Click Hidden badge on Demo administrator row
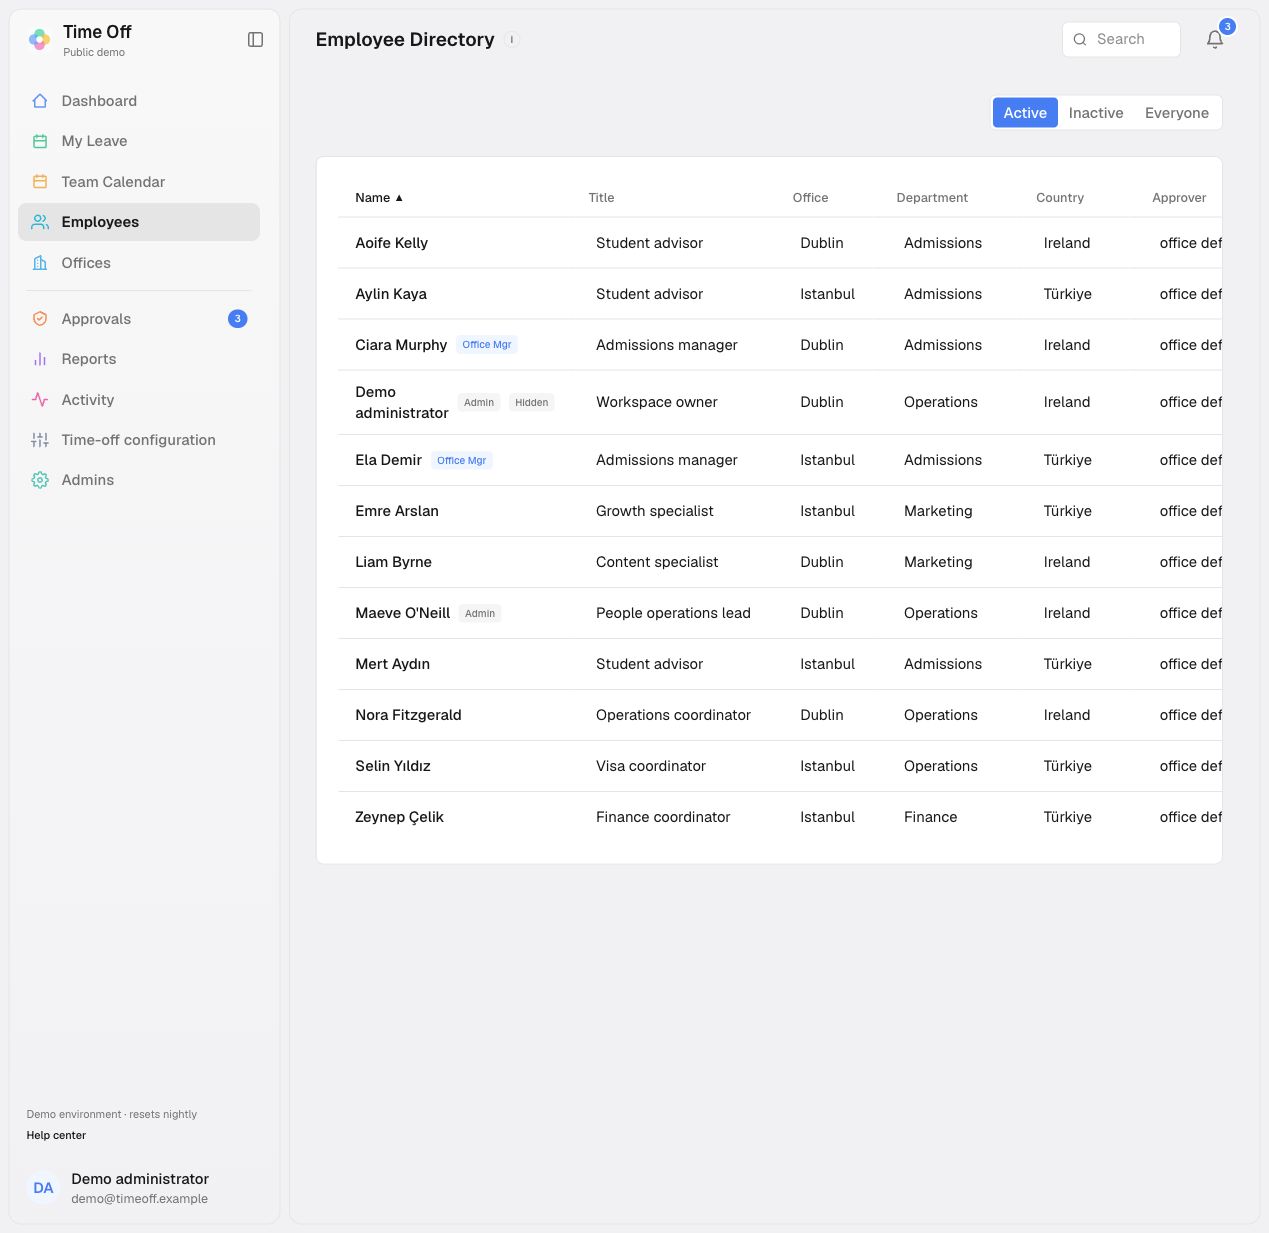The width and height of the screenshot is (1269, 1233). pos(532,403)
